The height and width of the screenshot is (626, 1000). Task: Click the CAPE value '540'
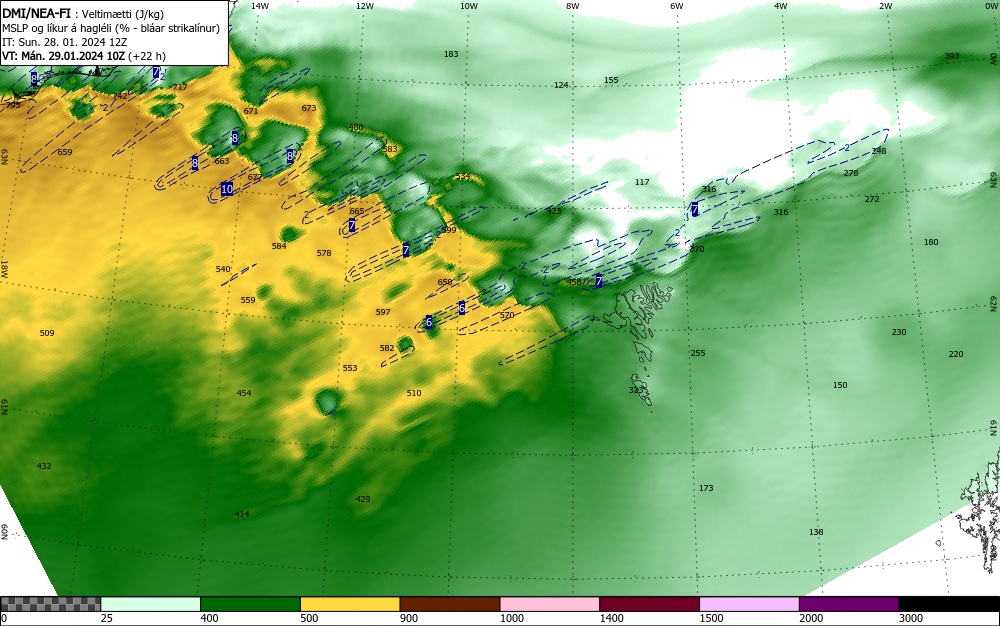tap(223, 269)
